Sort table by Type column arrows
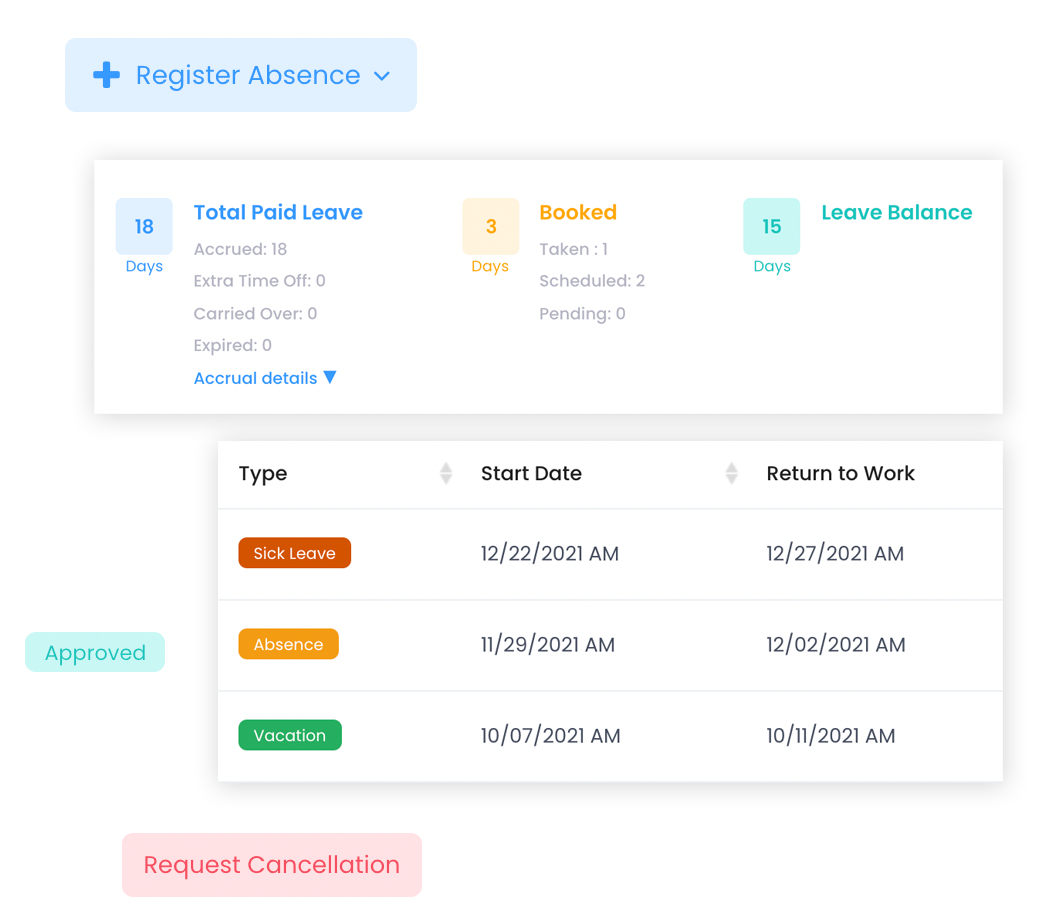 [x=446, y=473]
